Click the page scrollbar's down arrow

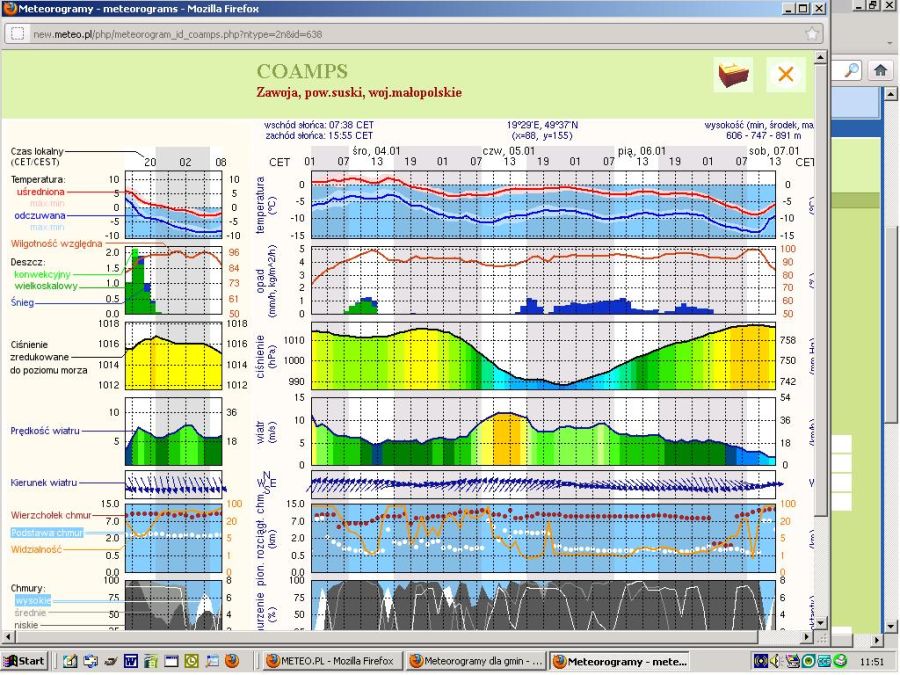click(x=821, y=621)
